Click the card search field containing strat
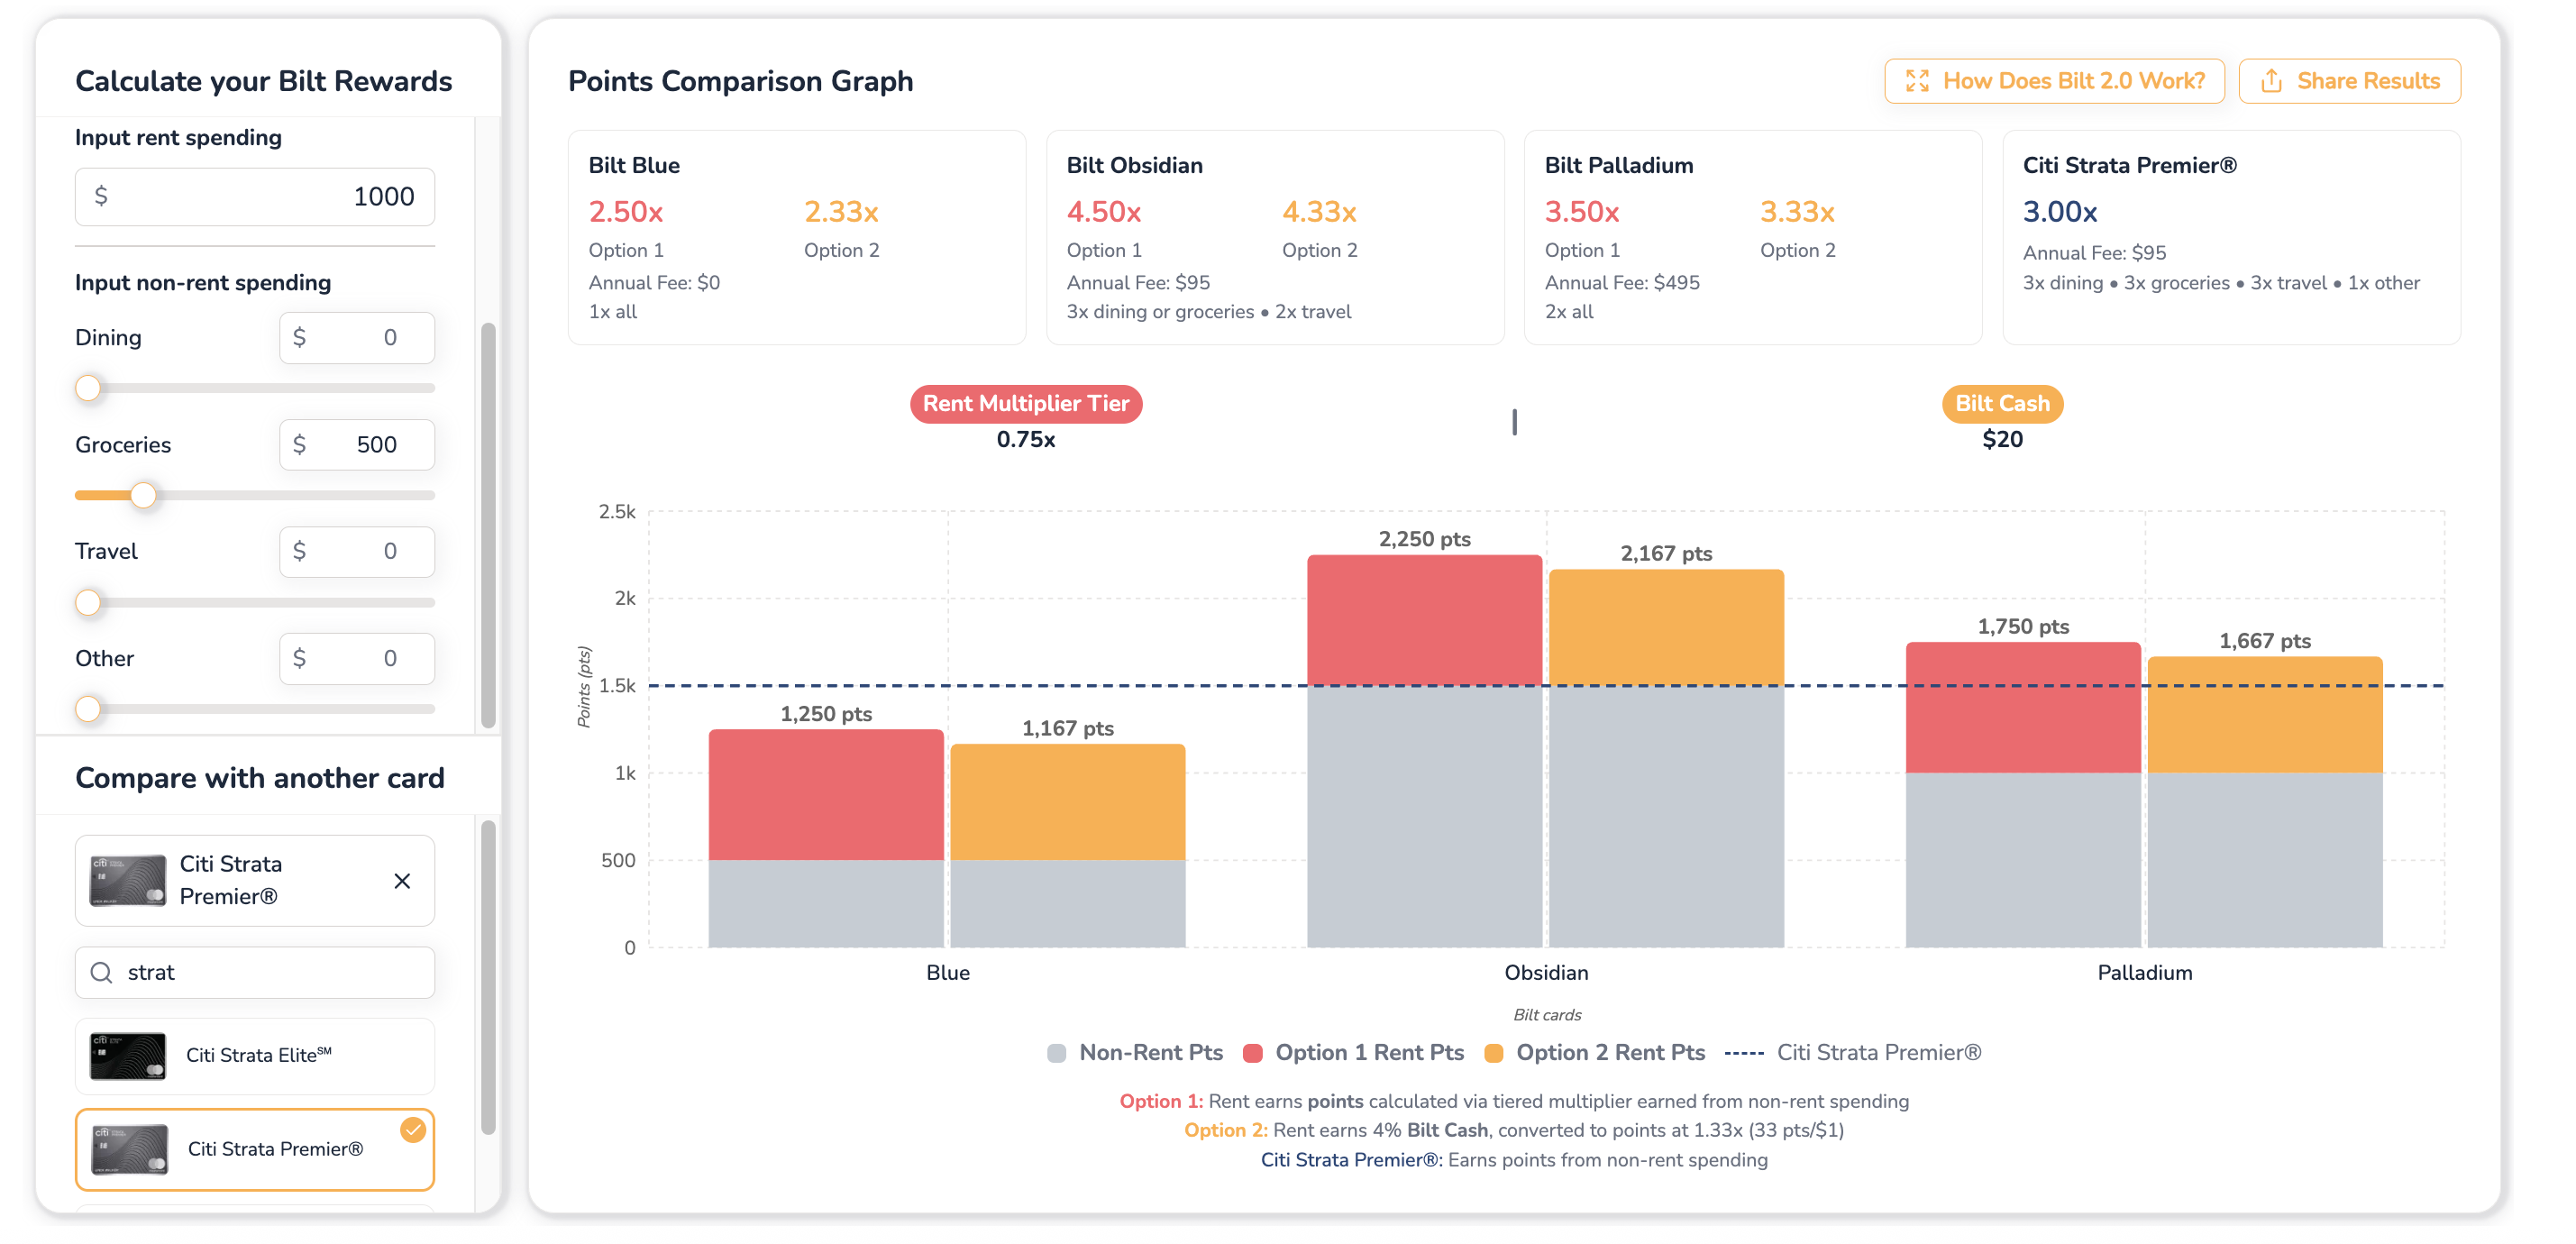The height and width of the screenshot is (1244, 2576). pyautogui.click(x=255, y=972)
